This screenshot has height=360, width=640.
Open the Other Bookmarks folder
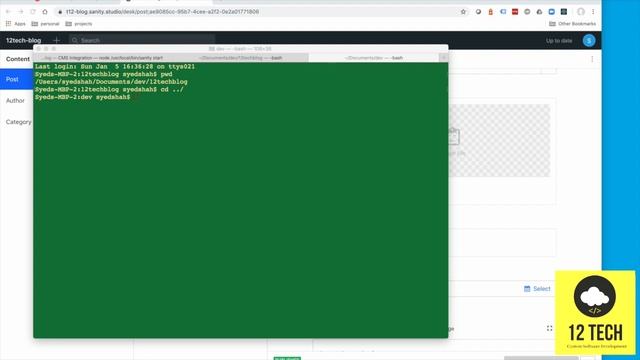[x=572, y=24]
